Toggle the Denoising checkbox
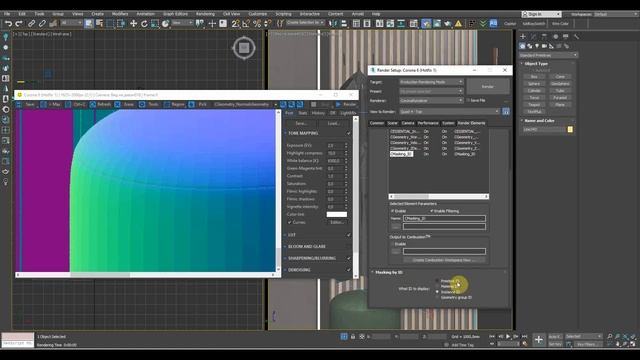Image resolution: width=640 pixels, height=360 pixels. click(349, 270)
